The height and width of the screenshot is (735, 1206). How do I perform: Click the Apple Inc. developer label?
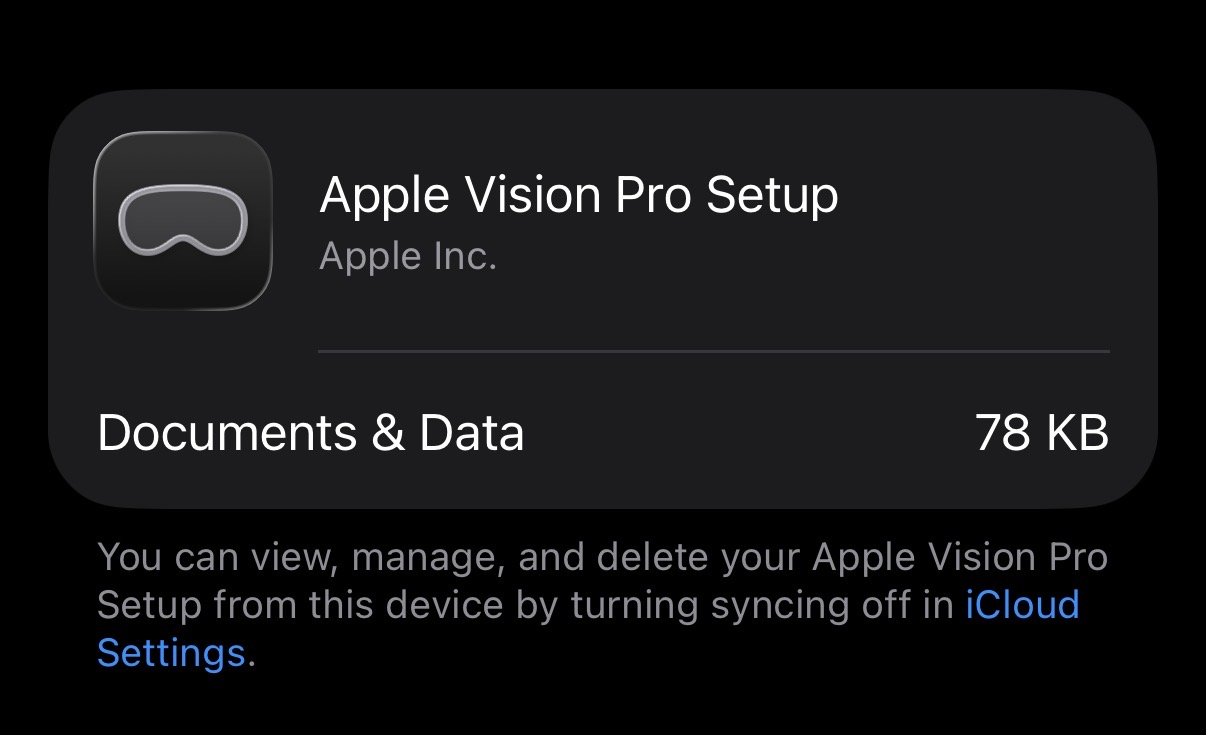coord(408,257)
